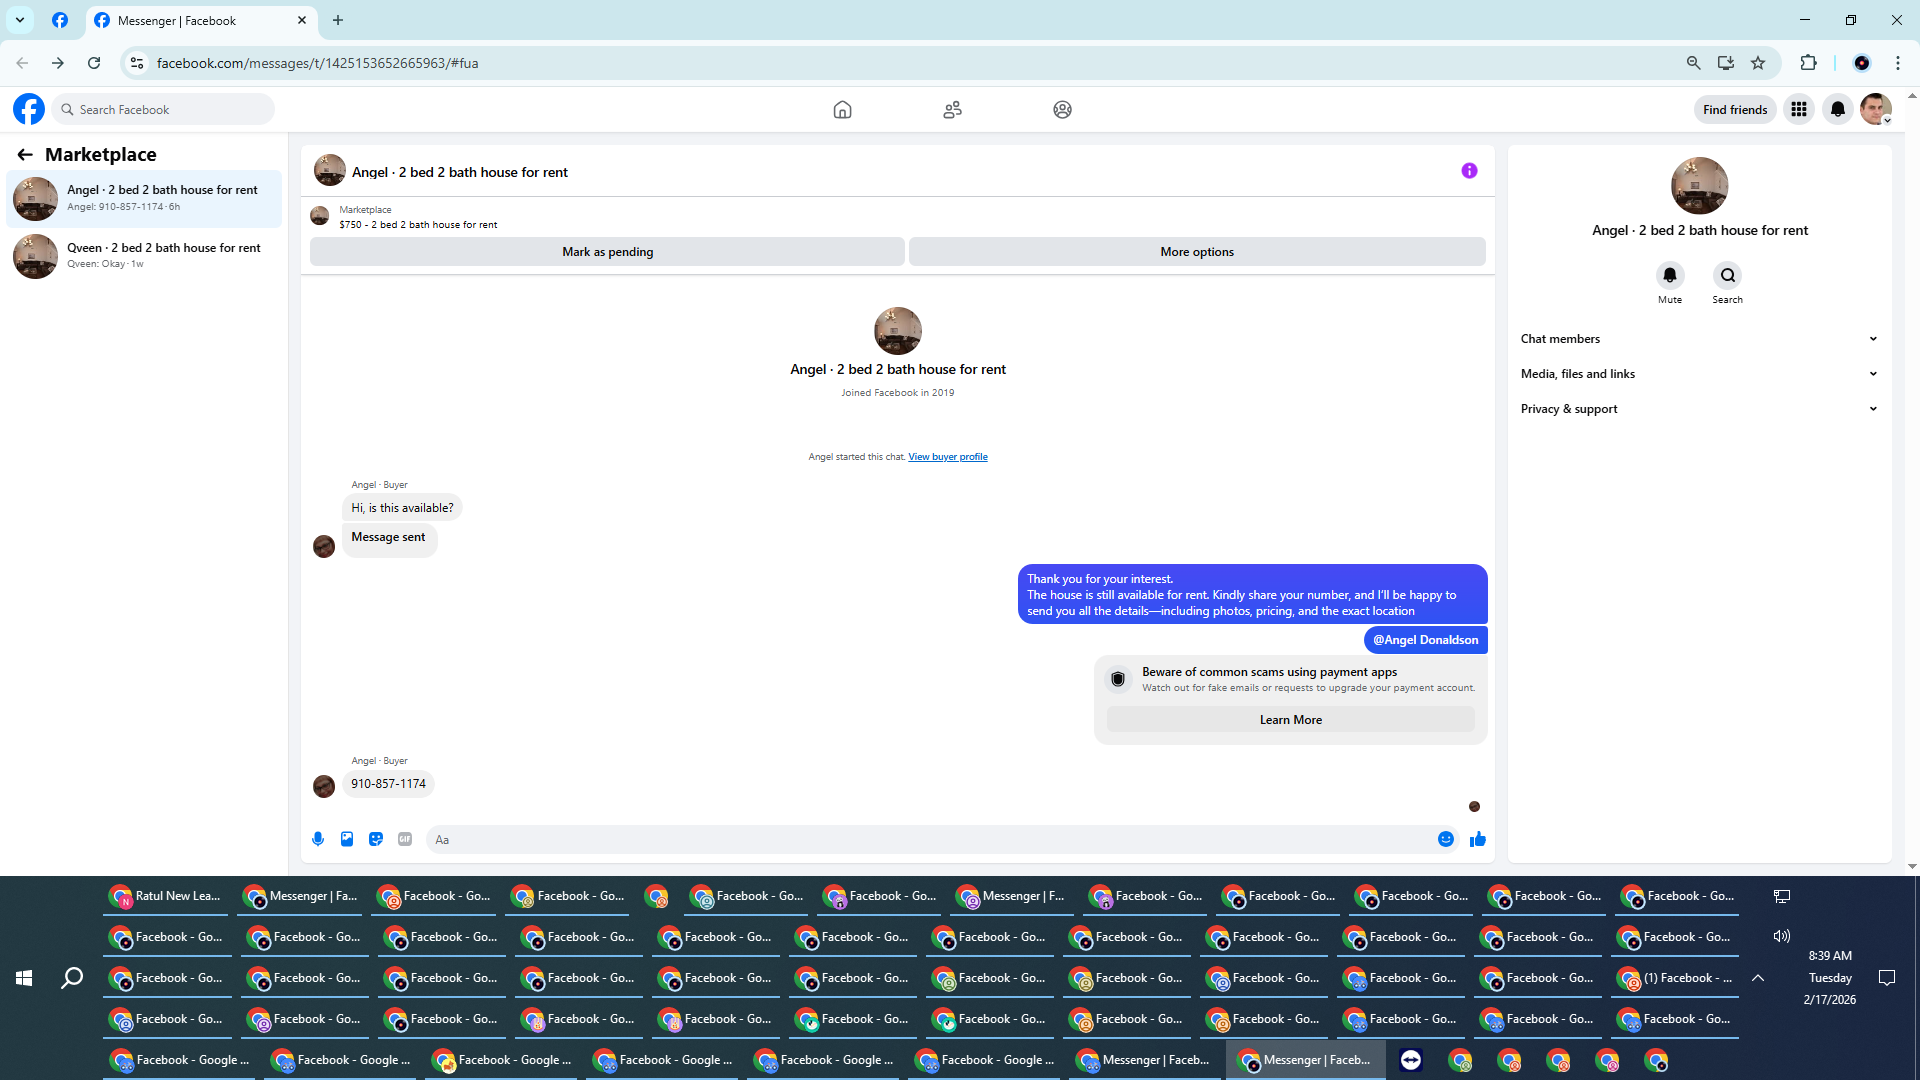Open the purple conversation information icon
The width and height of the screenshot is (1920, 1080).
1469,171
